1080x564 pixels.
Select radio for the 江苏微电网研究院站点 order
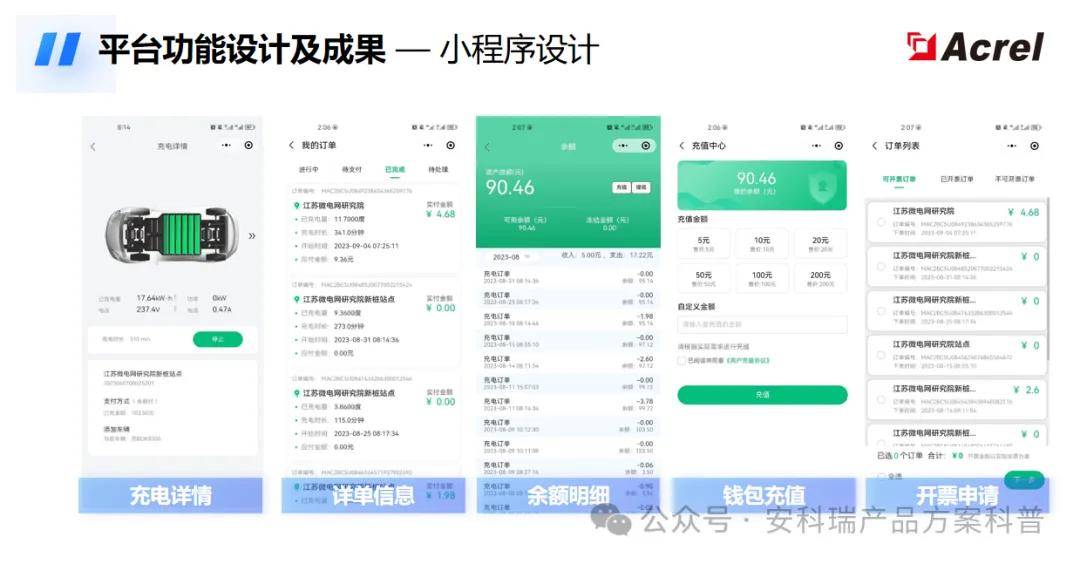coord(881,355)
